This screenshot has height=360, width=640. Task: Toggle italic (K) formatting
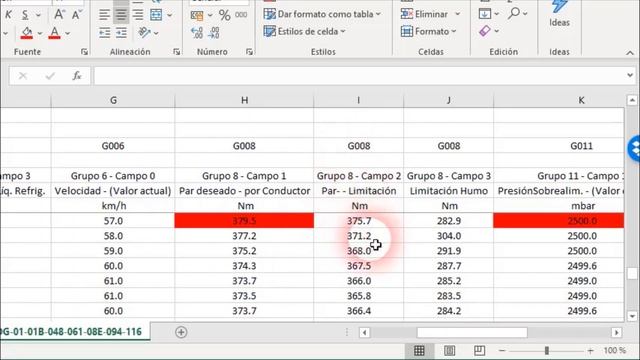click(x=8, y=15)
